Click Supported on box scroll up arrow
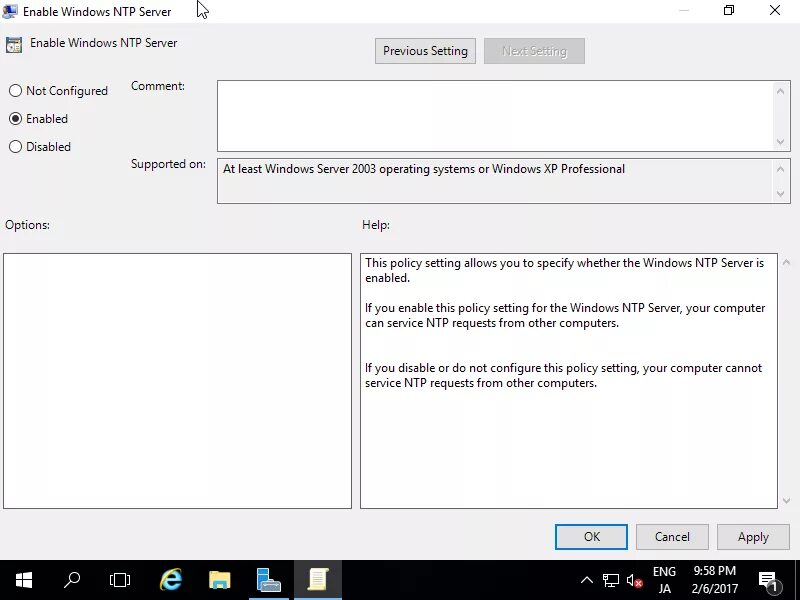Viewport: 800px width, 600px height. [780, 169]
